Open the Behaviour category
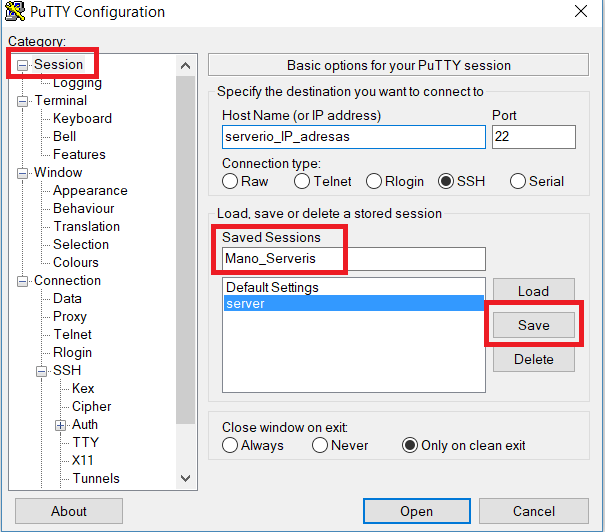The image size is (605, 532). pyautogui.click(x=83, y=208)
